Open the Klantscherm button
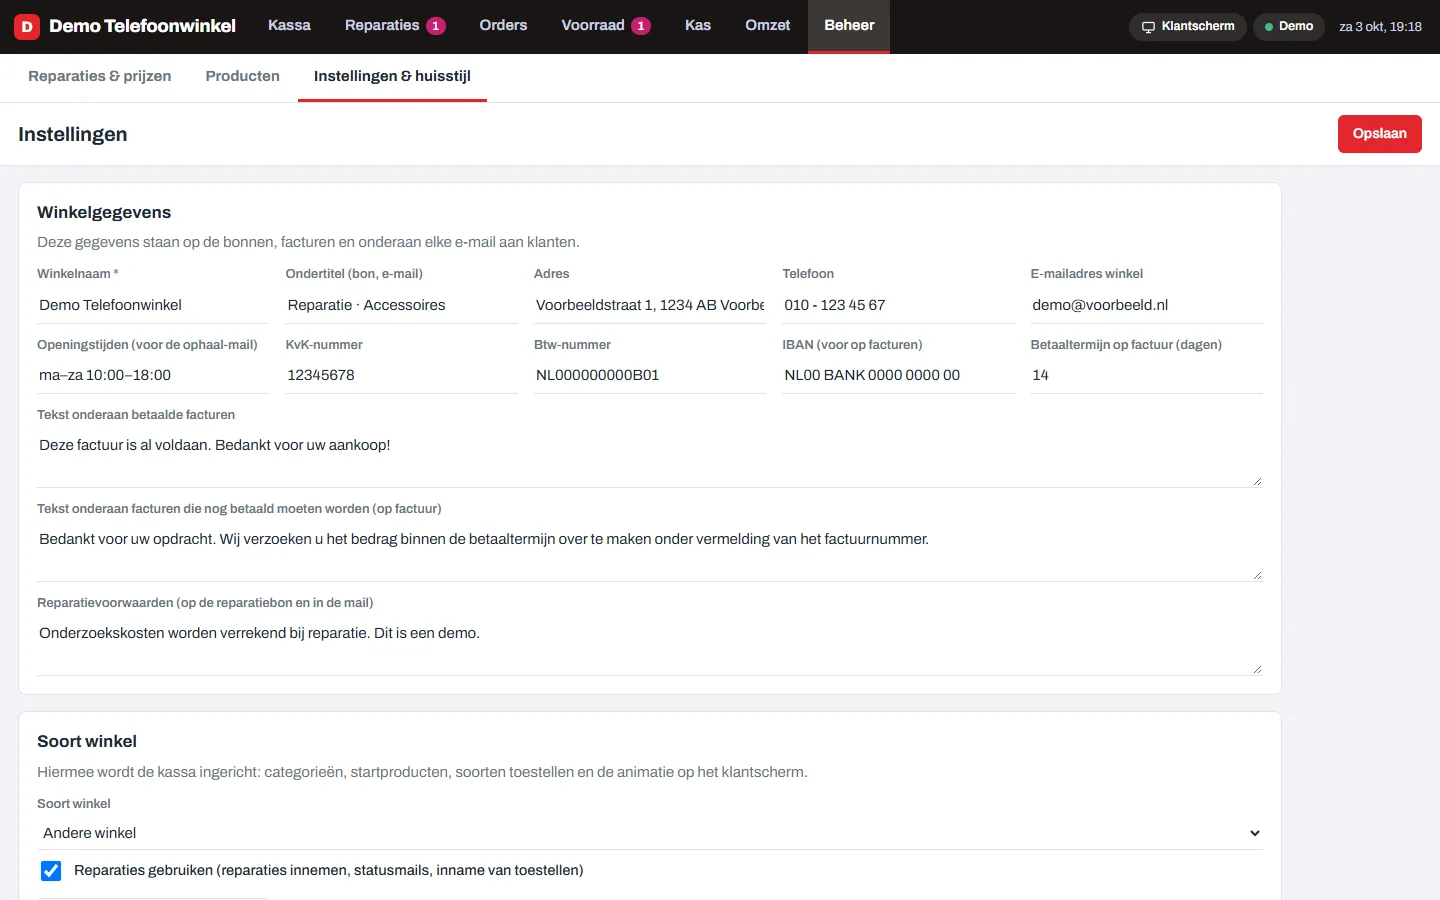Screen dimensions: 1440x900 click(1188, 27)
